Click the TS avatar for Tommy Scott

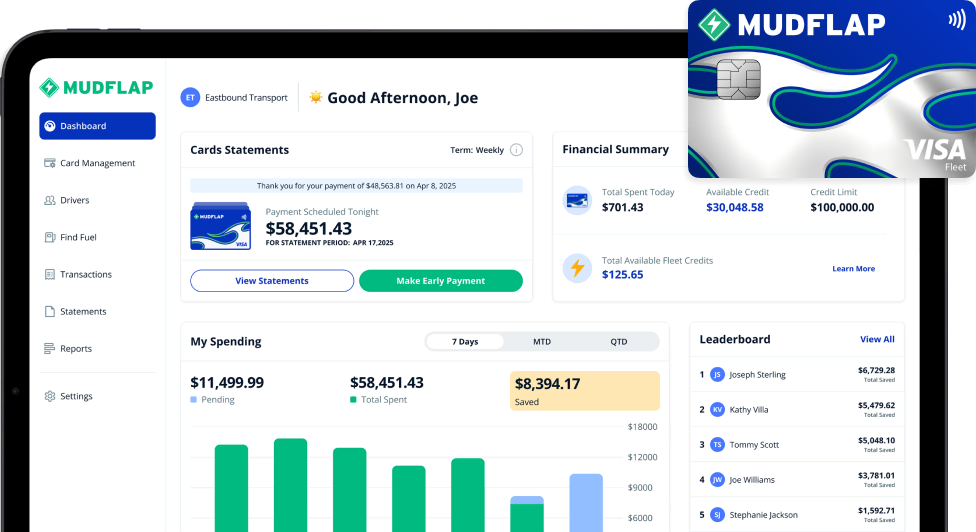click(x=717, y=444)
